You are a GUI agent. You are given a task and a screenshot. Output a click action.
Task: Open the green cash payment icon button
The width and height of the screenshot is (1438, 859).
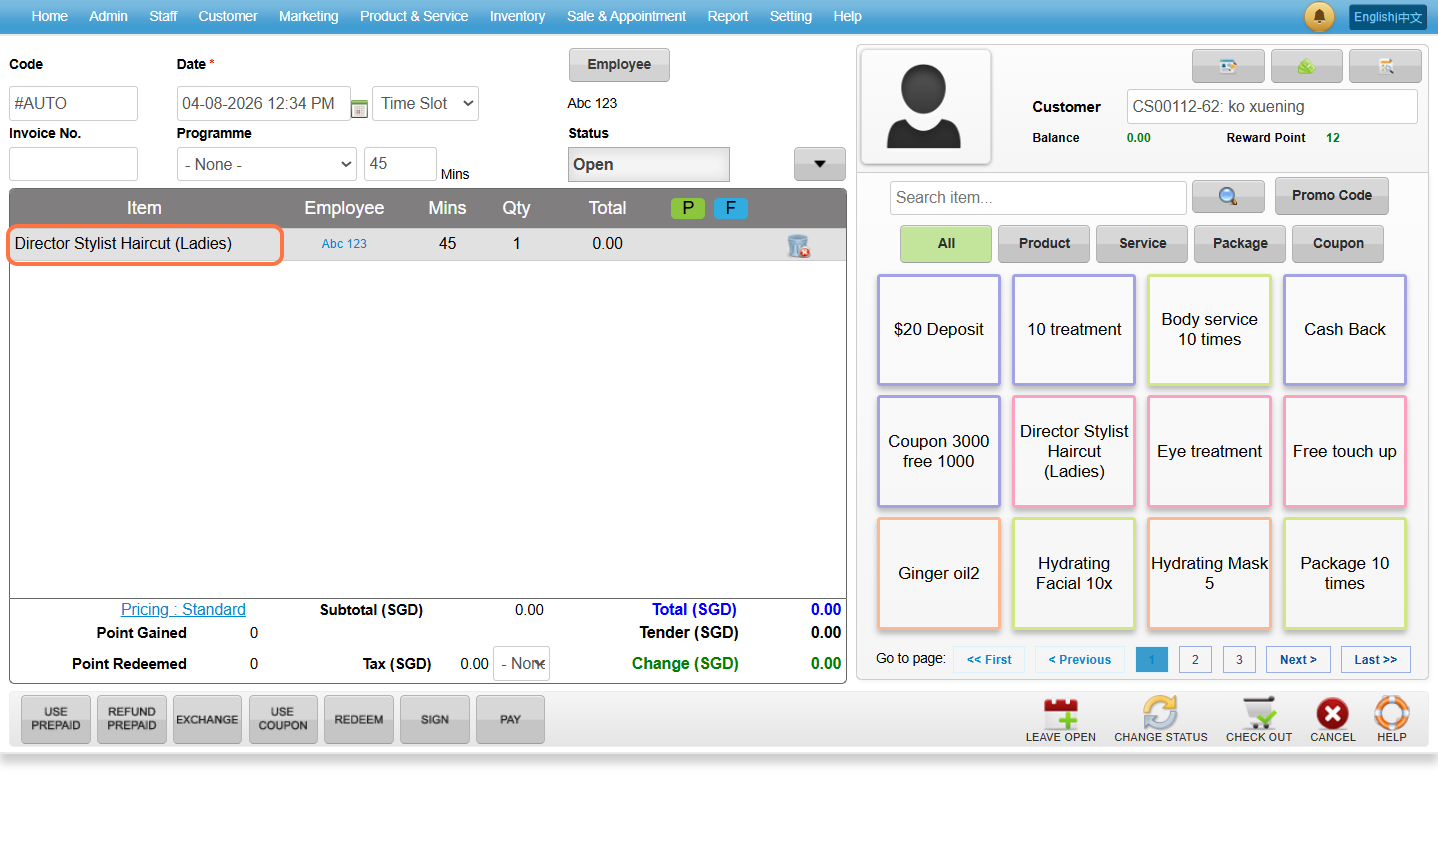pos(1306,66)
